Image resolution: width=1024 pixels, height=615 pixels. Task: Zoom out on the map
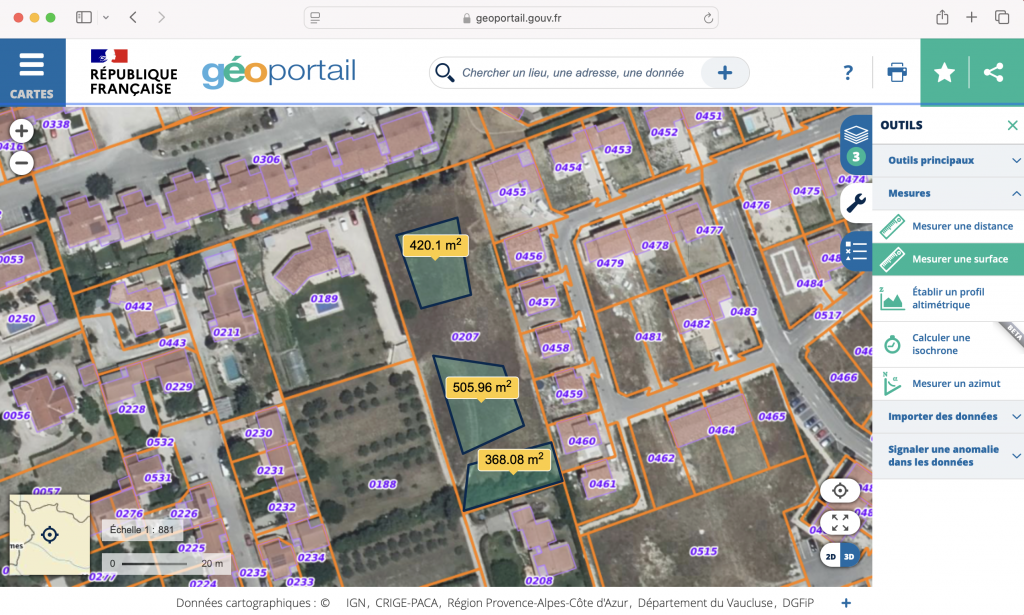pyautogui.click(x=21, y=162)
